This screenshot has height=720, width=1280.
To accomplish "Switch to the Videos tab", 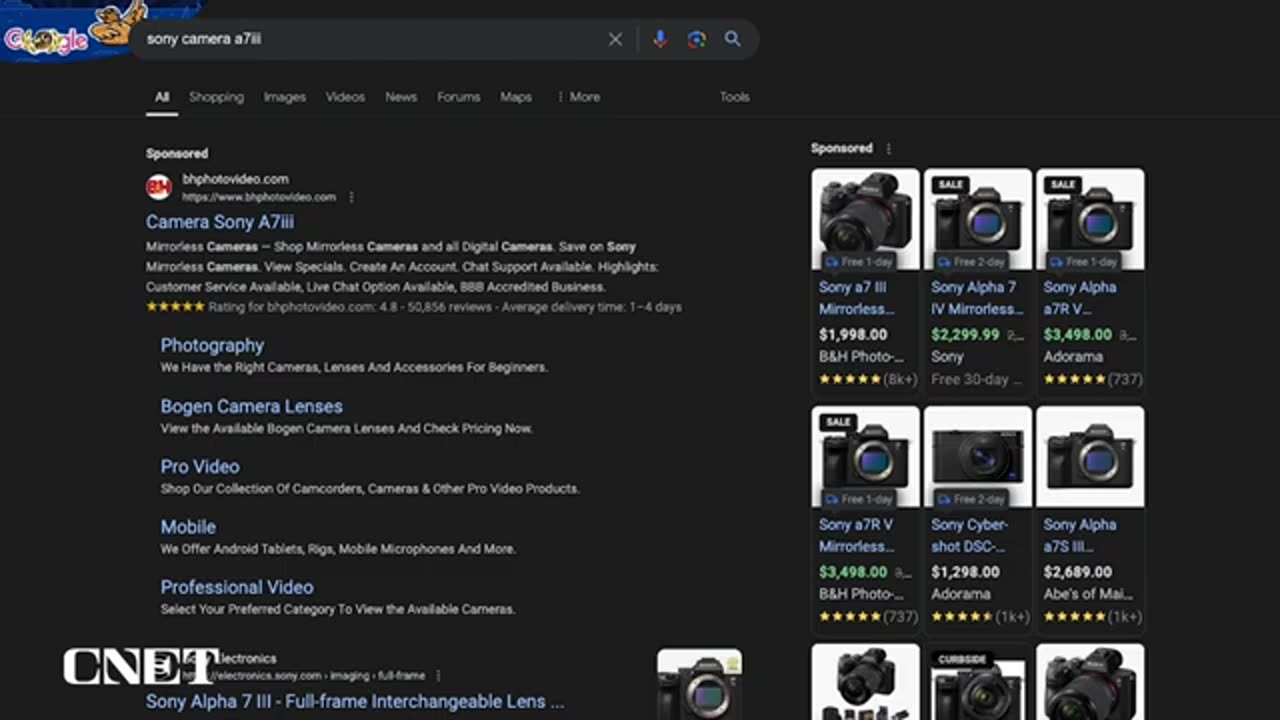I will [345, 97].
